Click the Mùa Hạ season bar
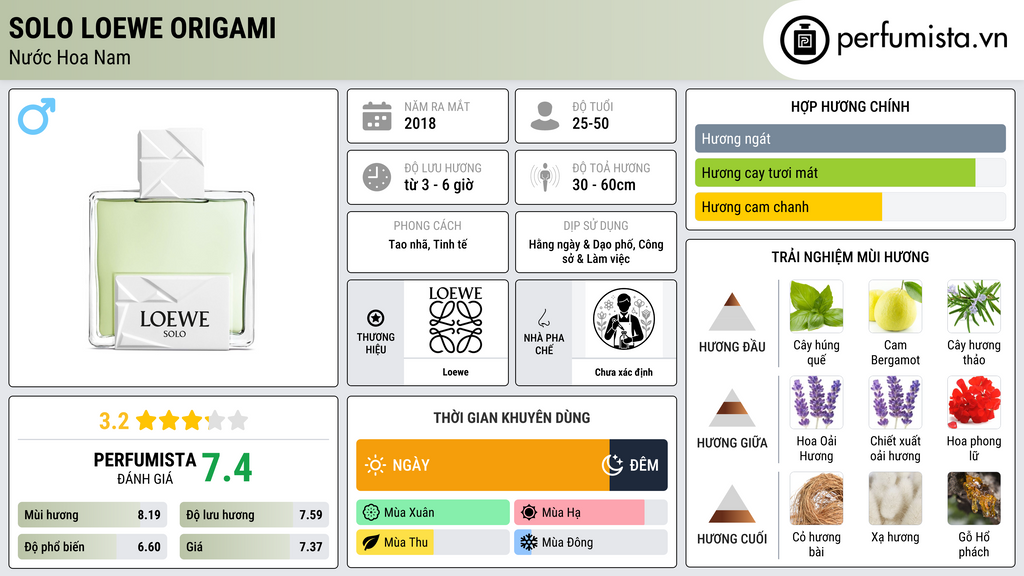Viewport: 1024px width, 576px height. click(590, 513)
